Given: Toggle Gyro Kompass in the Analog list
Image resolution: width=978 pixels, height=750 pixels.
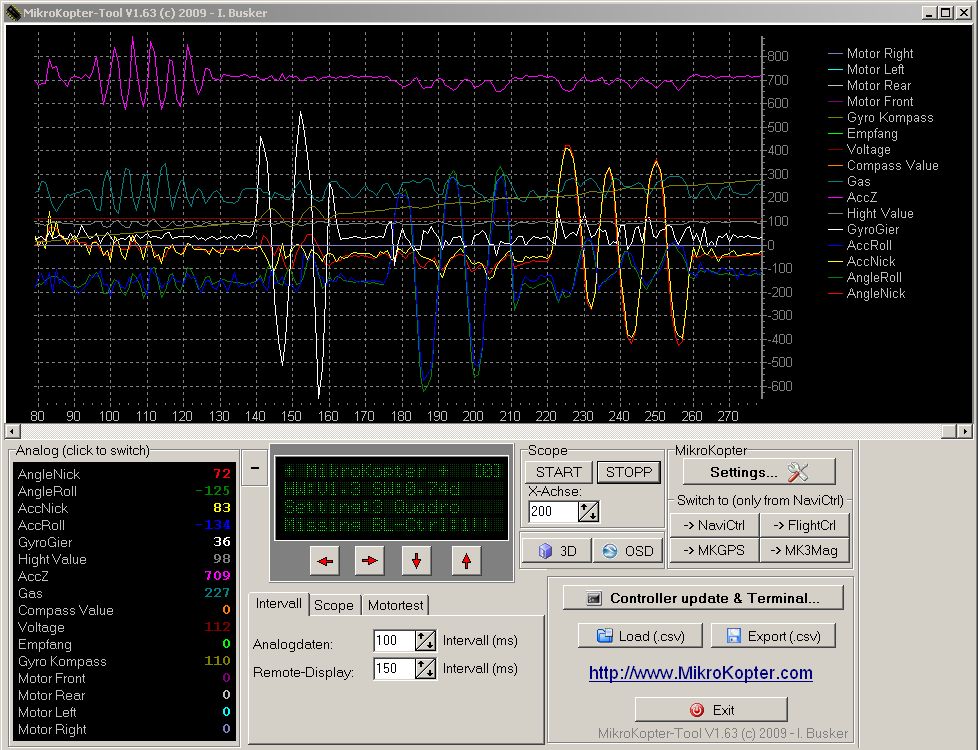Looking at the screenshot, I should (124, 661).
